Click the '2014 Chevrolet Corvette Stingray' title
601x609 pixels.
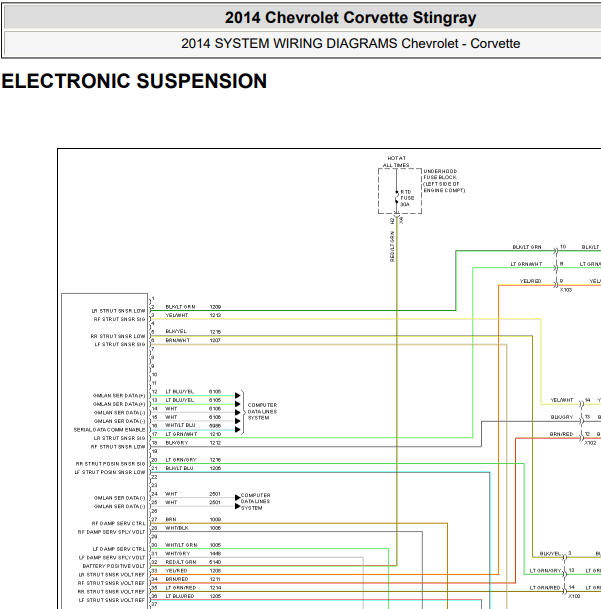pyautogui.click(x=350, y=18)
